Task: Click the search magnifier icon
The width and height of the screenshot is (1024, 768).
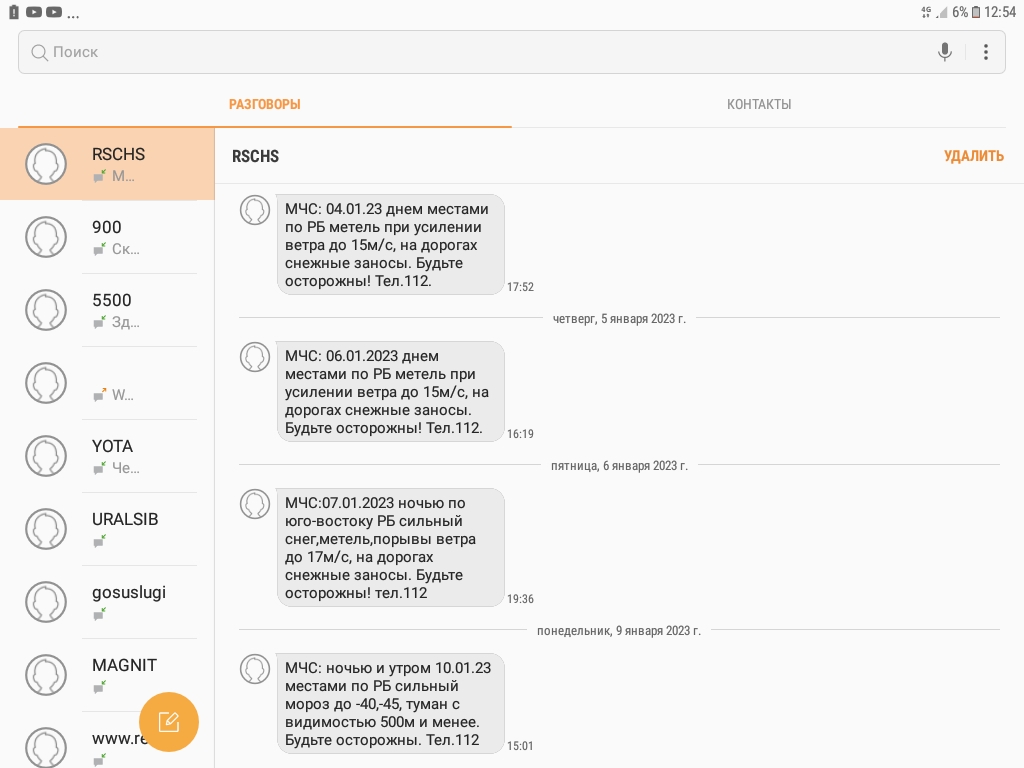Action: click(39, 52)
